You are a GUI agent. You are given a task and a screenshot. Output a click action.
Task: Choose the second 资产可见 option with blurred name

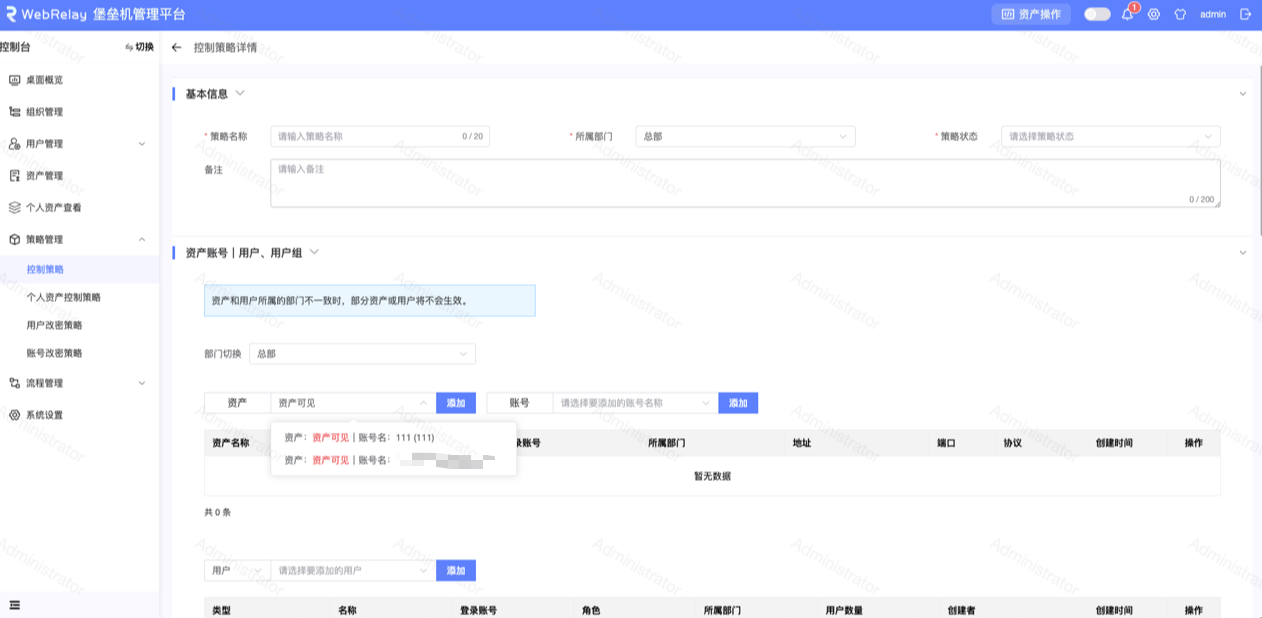pos(394,460)
